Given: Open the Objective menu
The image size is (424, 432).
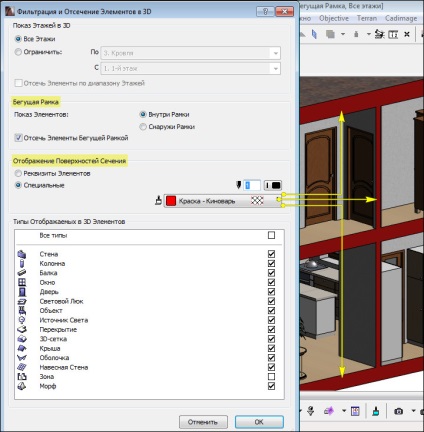Looking at the screenshot, I should (334, 18).
